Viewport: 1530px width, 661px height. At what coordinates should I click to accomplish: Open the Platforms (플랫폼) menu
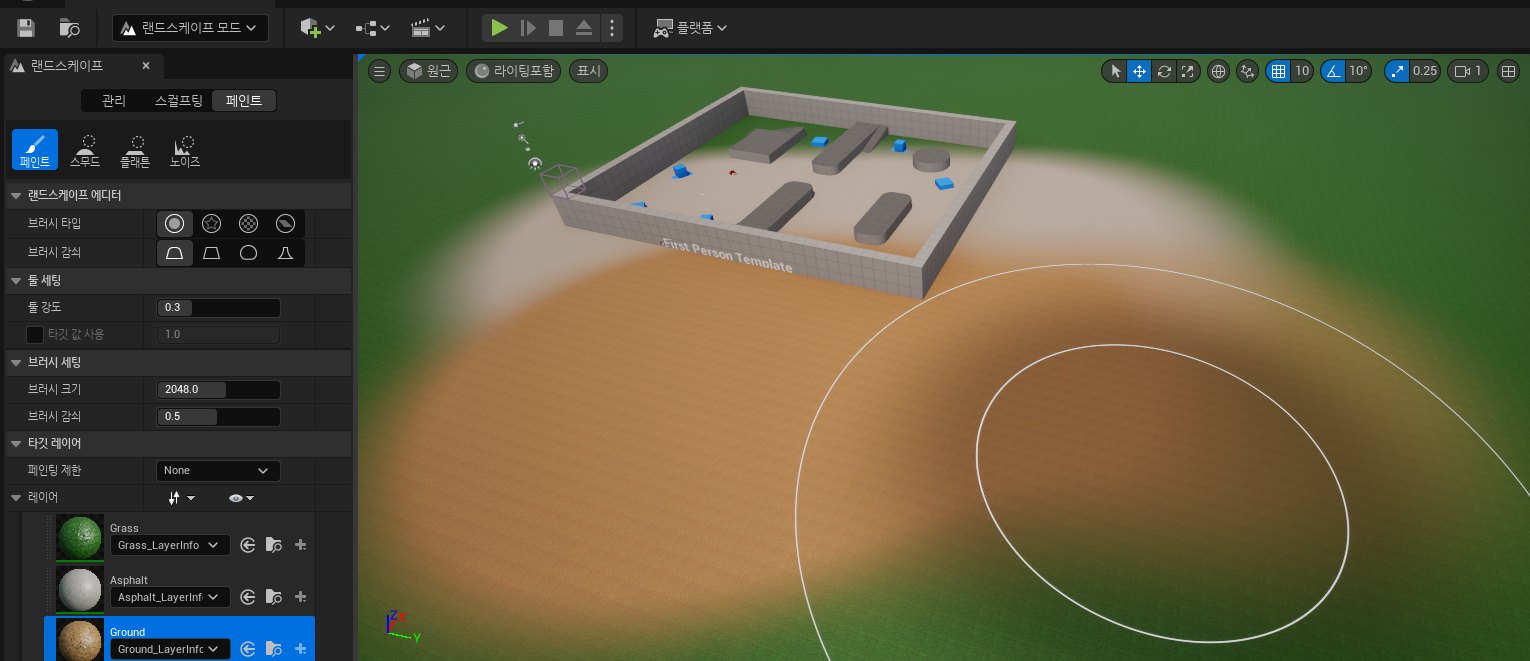[x=690, y=28]
